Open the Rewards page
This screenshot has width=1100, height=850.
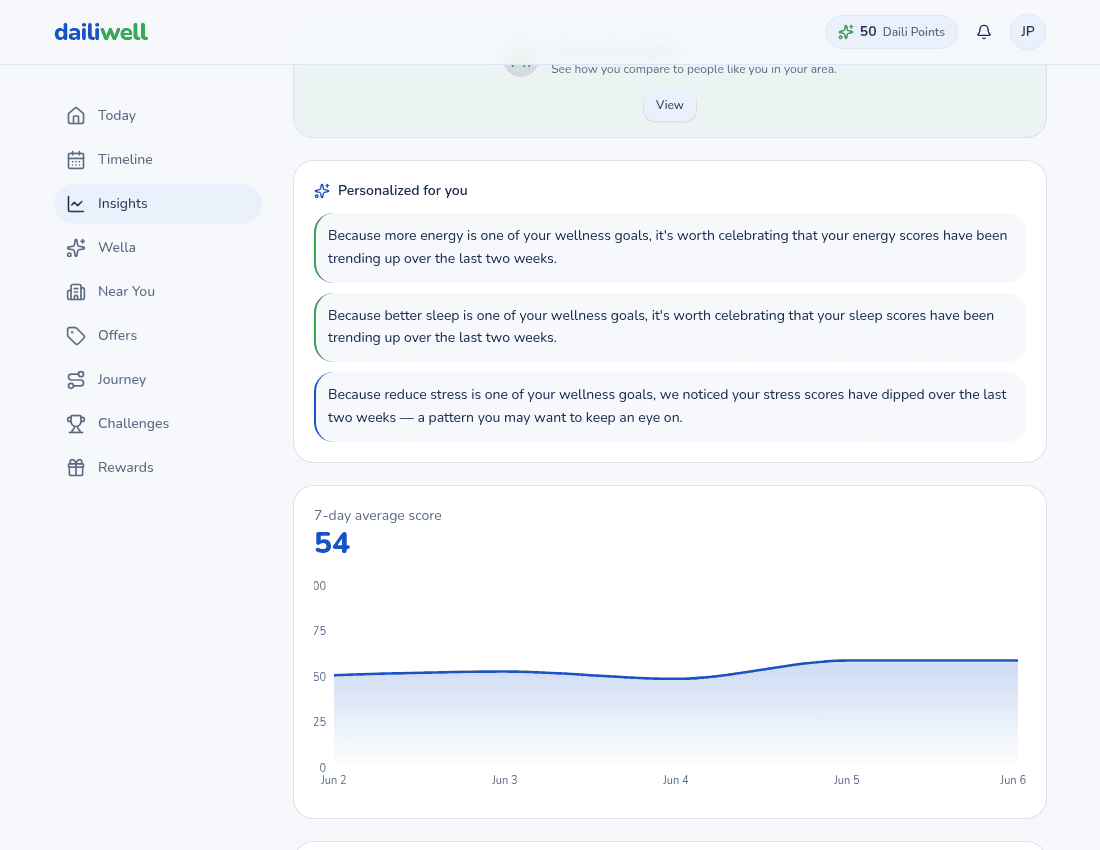pos(158,468)
